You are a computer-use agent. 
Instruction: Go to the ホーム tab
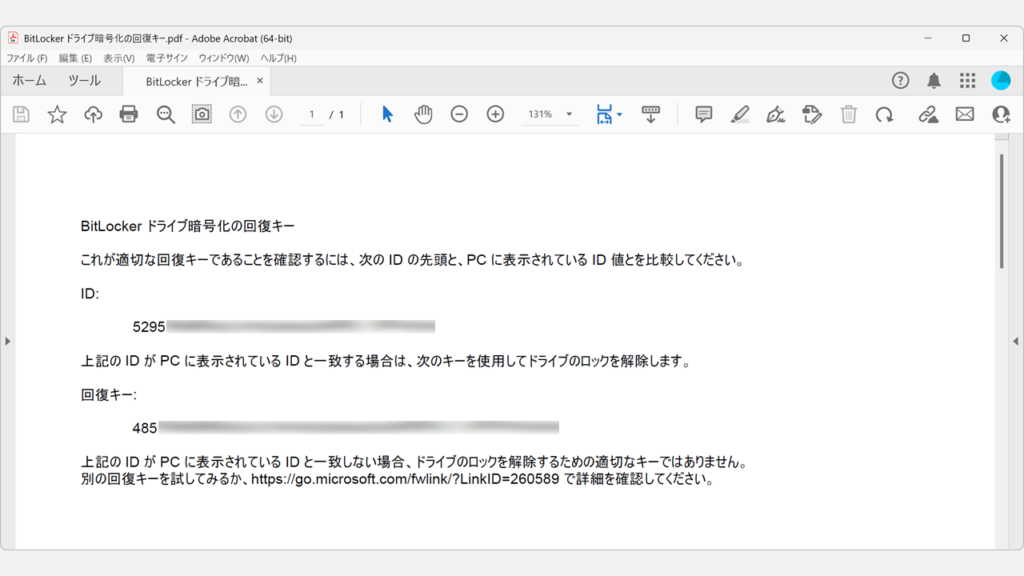[29, 80]
